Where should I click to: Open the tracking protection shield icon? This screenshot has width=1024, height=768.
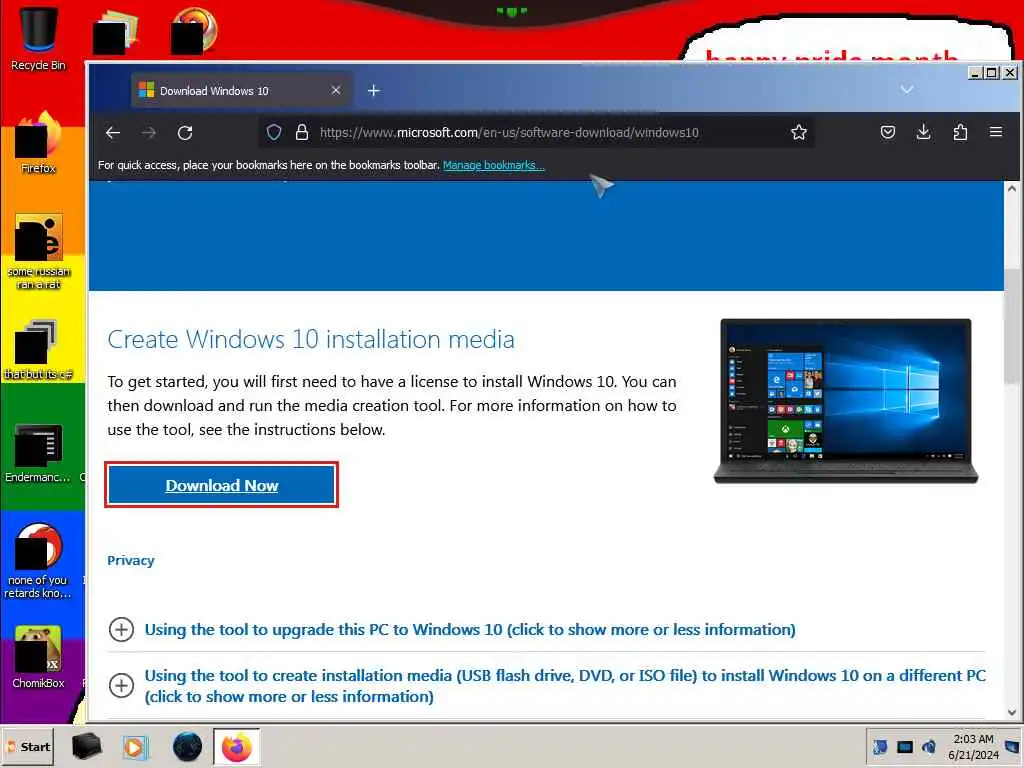tap(274, 133)
